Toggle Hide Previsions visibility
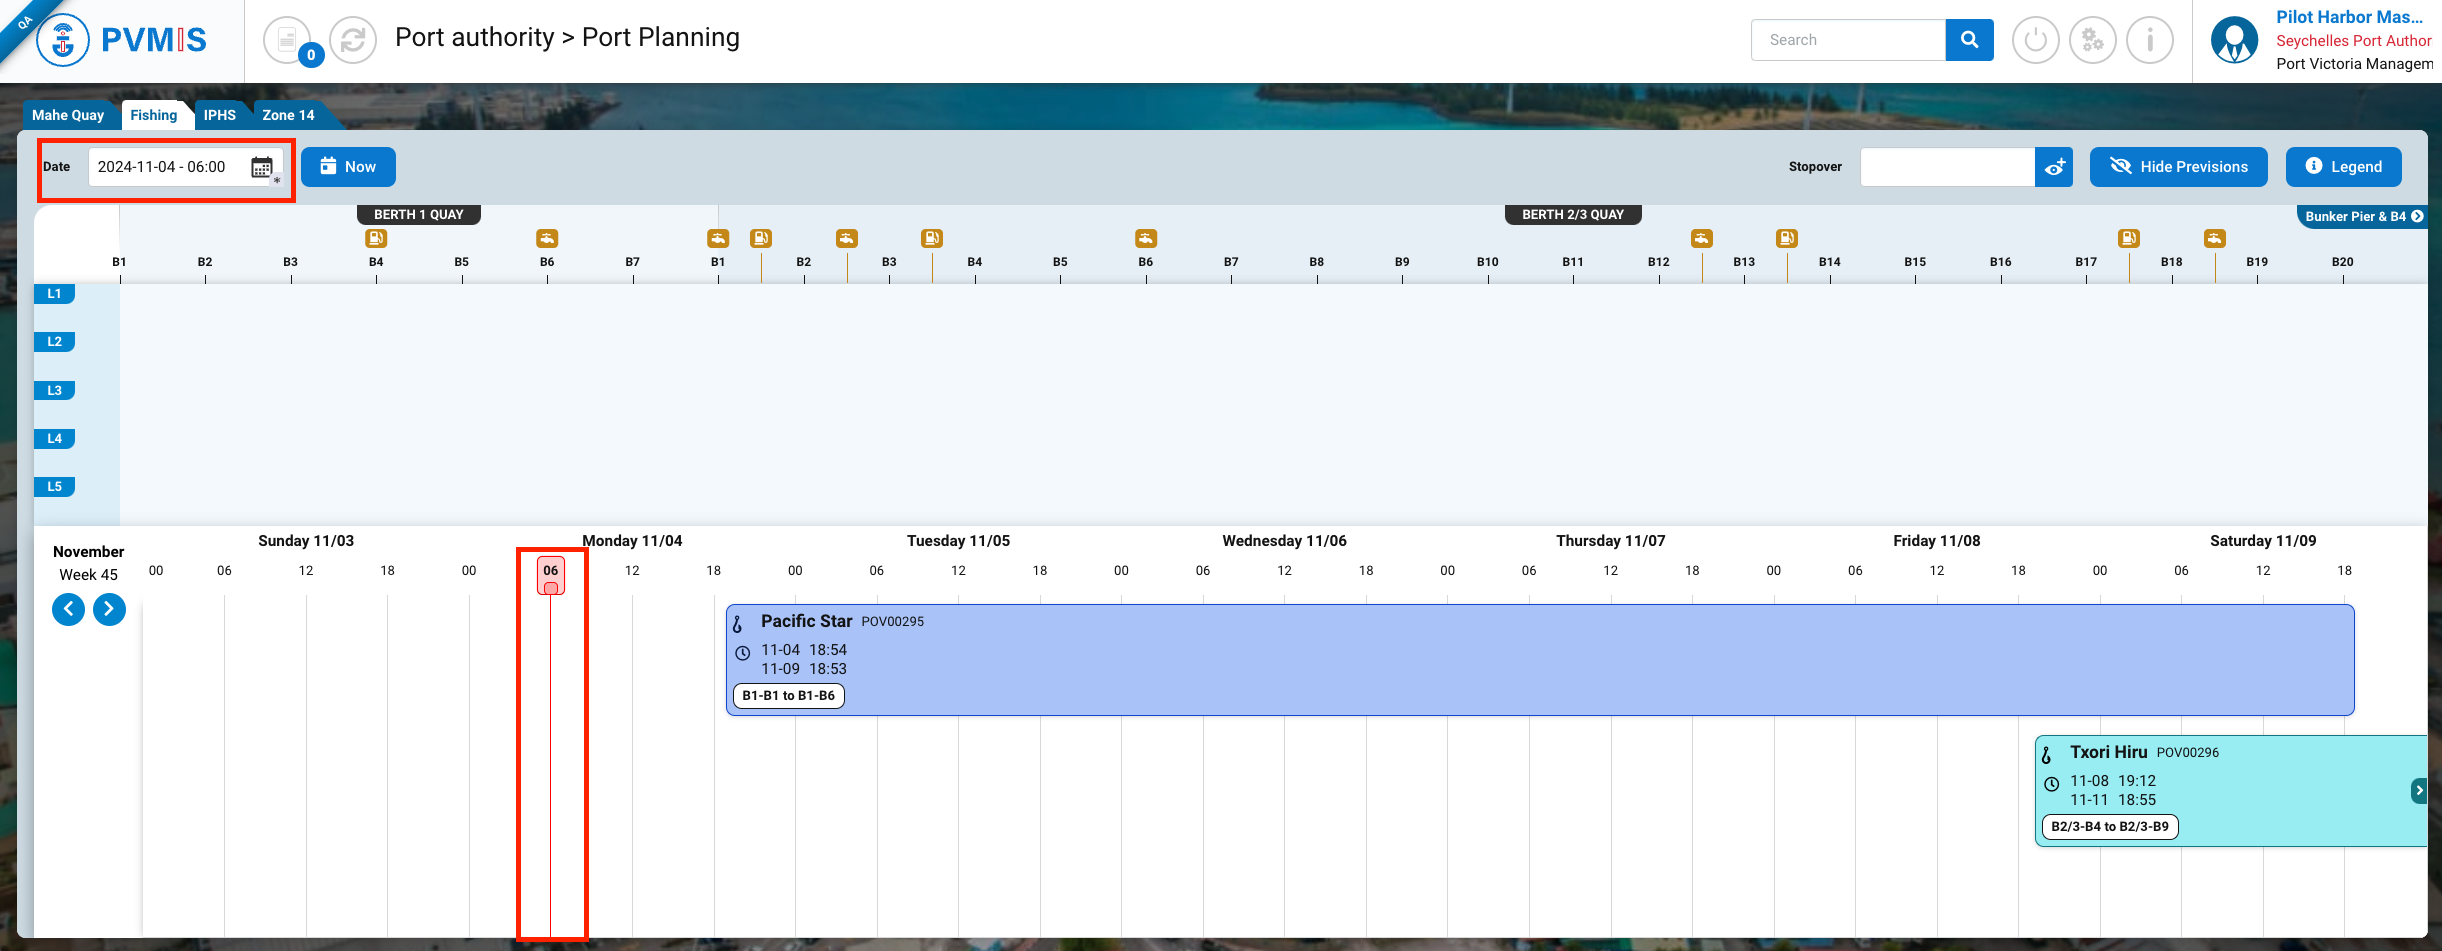 2178,167
